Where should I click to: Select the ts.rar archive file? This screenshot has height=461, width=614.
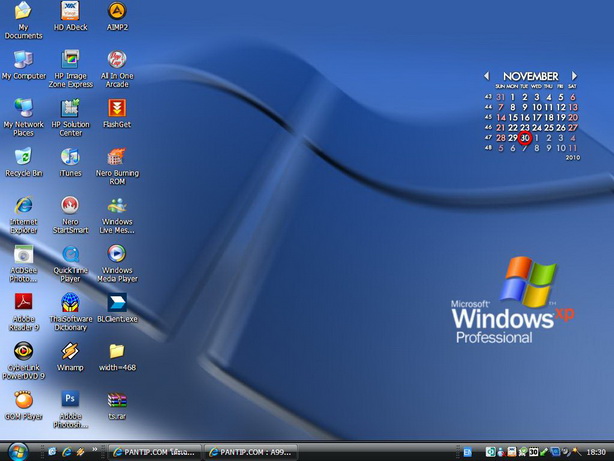(117, 400)
